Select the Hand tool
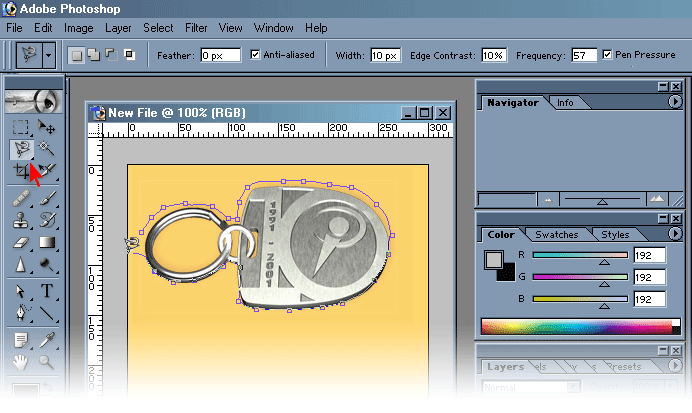Image resolution: width=692 pixels, height=413 pixels. [20, 362]
